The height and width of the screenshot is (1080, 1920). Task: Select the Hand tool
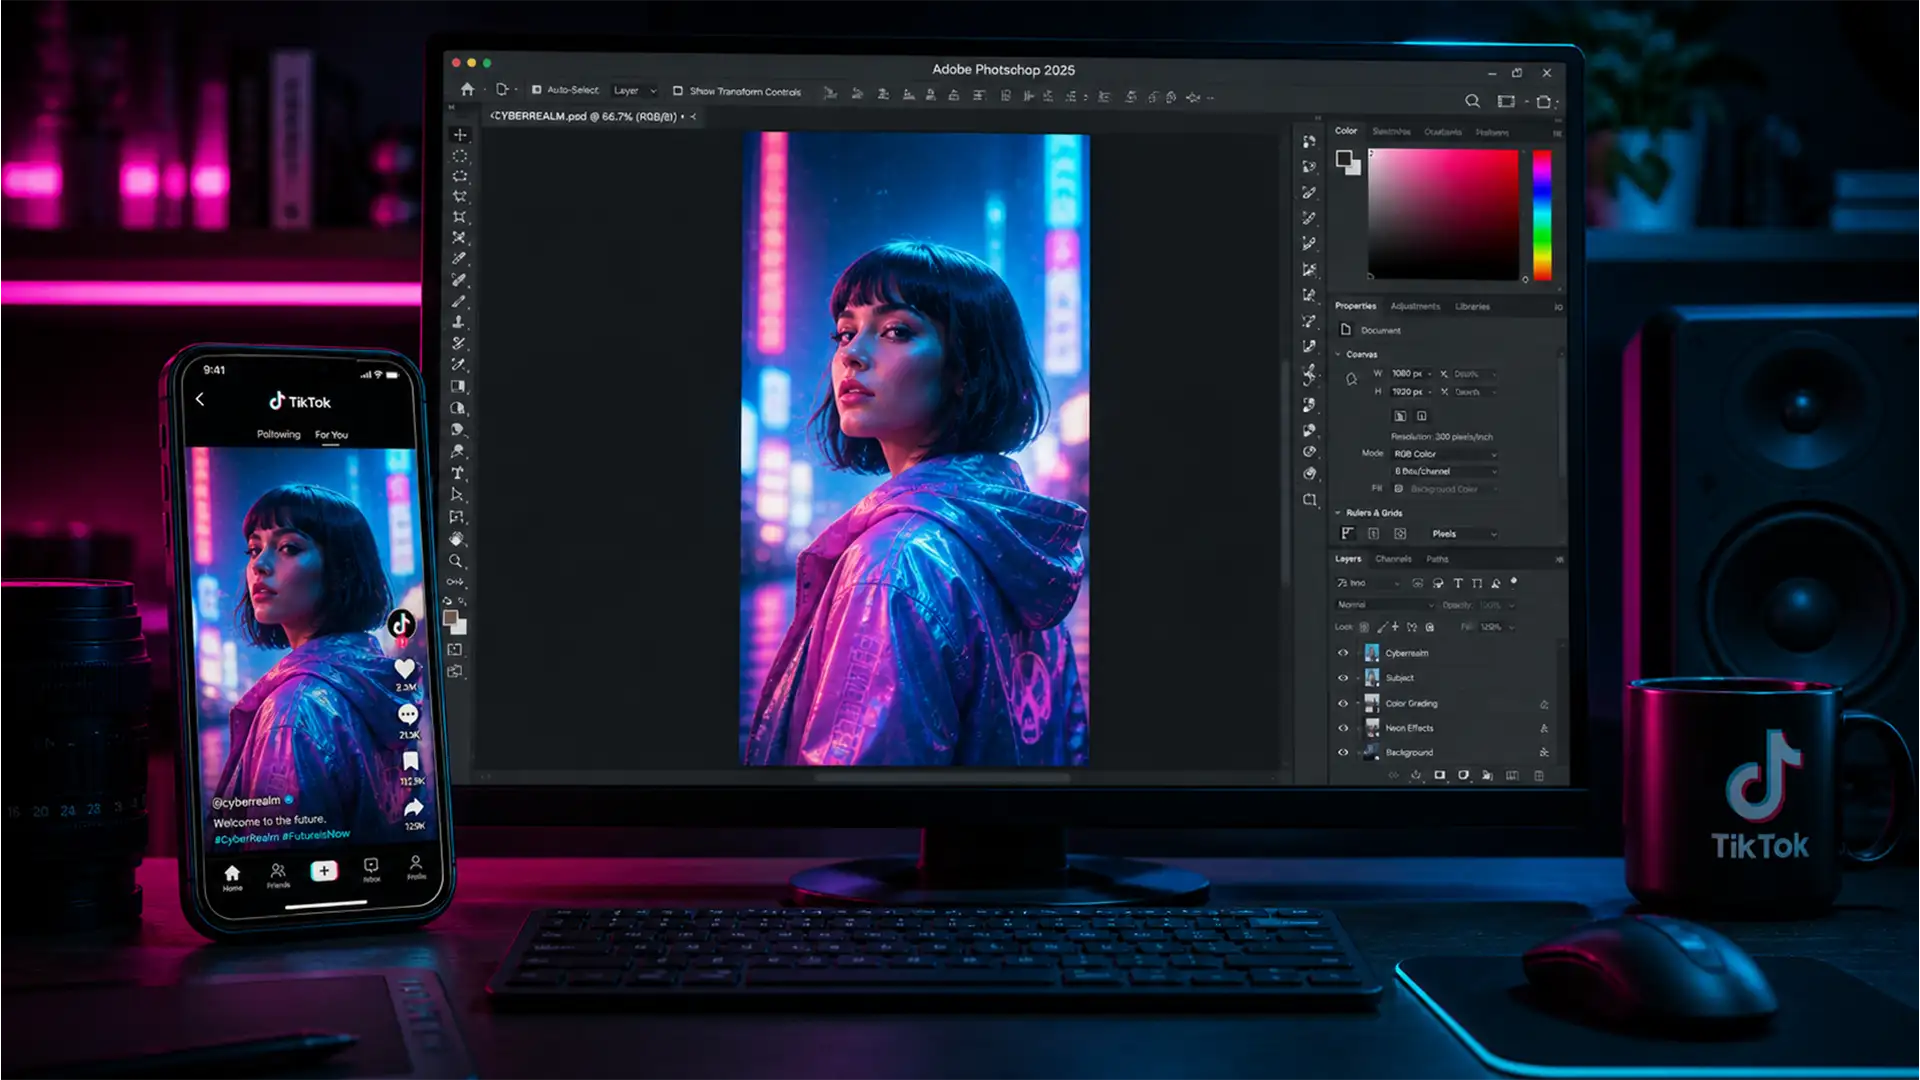click(x=457, y=539)
